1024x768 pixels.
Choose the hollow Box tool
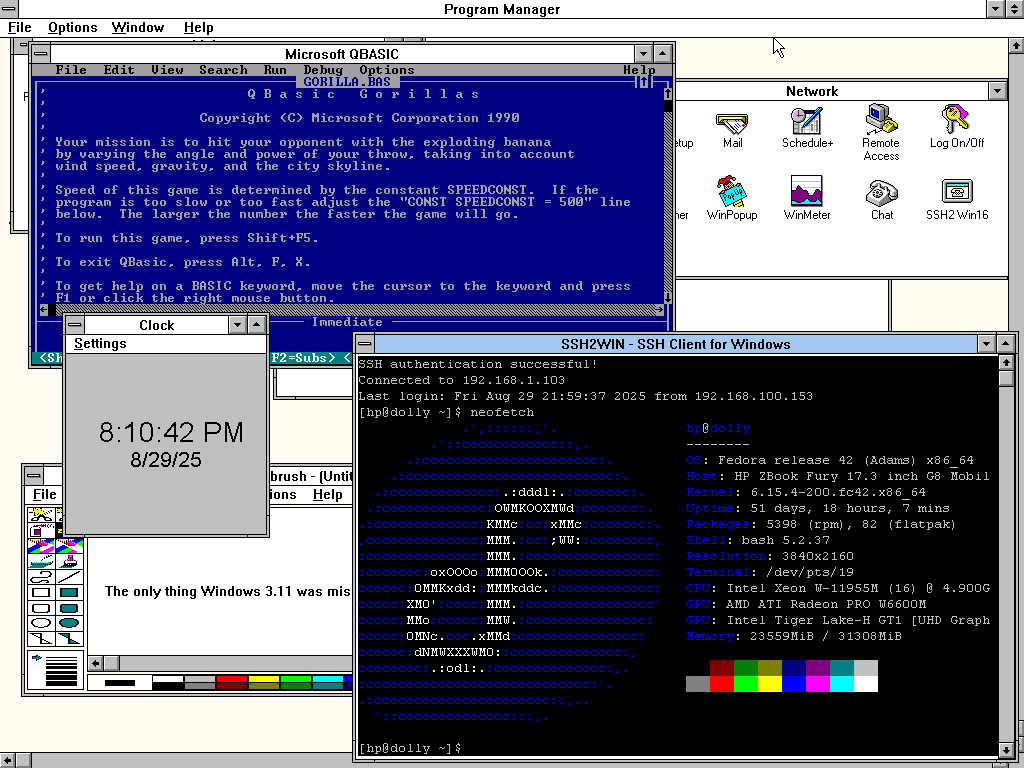pos(41,592)
